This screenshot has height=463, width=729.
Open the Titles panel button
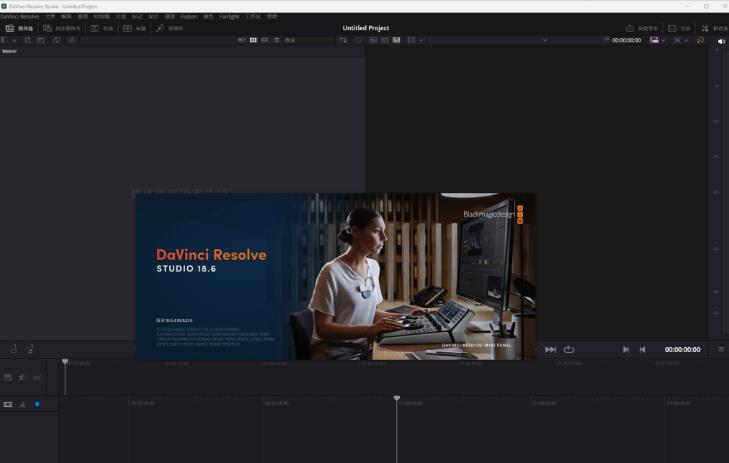pyautogui.click(x=134, y=28)
